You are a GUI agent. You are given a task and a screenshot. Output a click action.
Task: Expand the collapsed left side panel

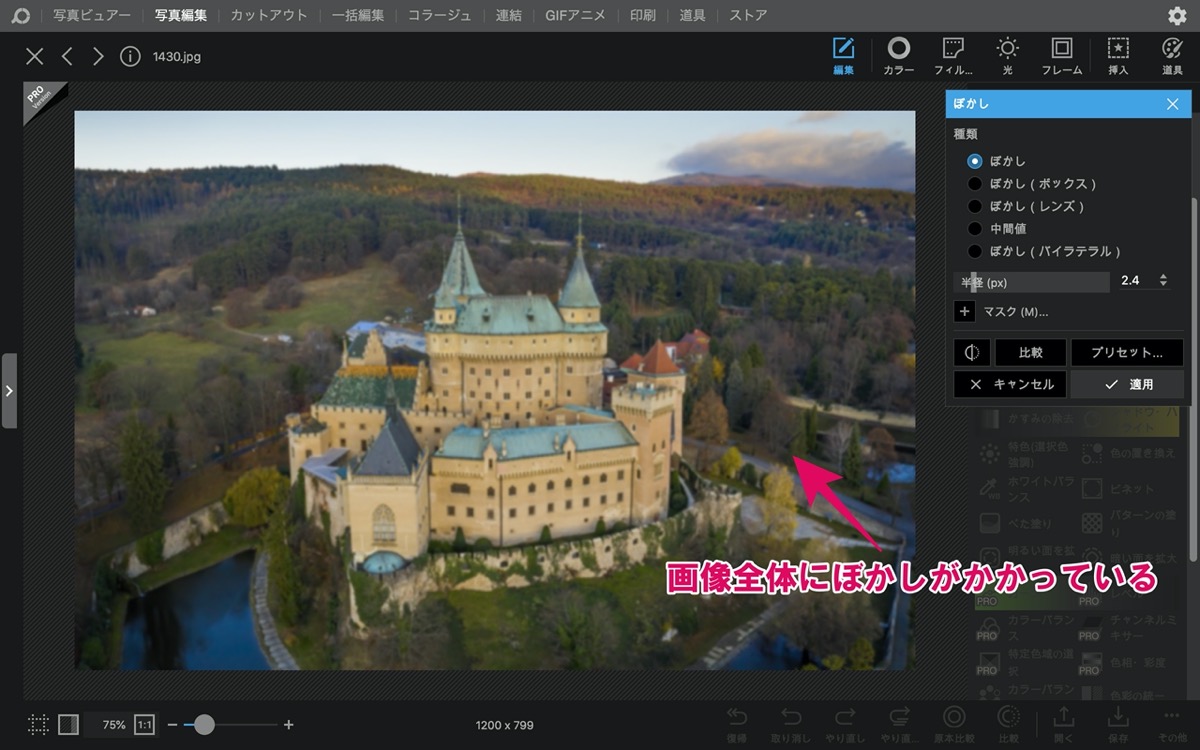coord(9,390)
